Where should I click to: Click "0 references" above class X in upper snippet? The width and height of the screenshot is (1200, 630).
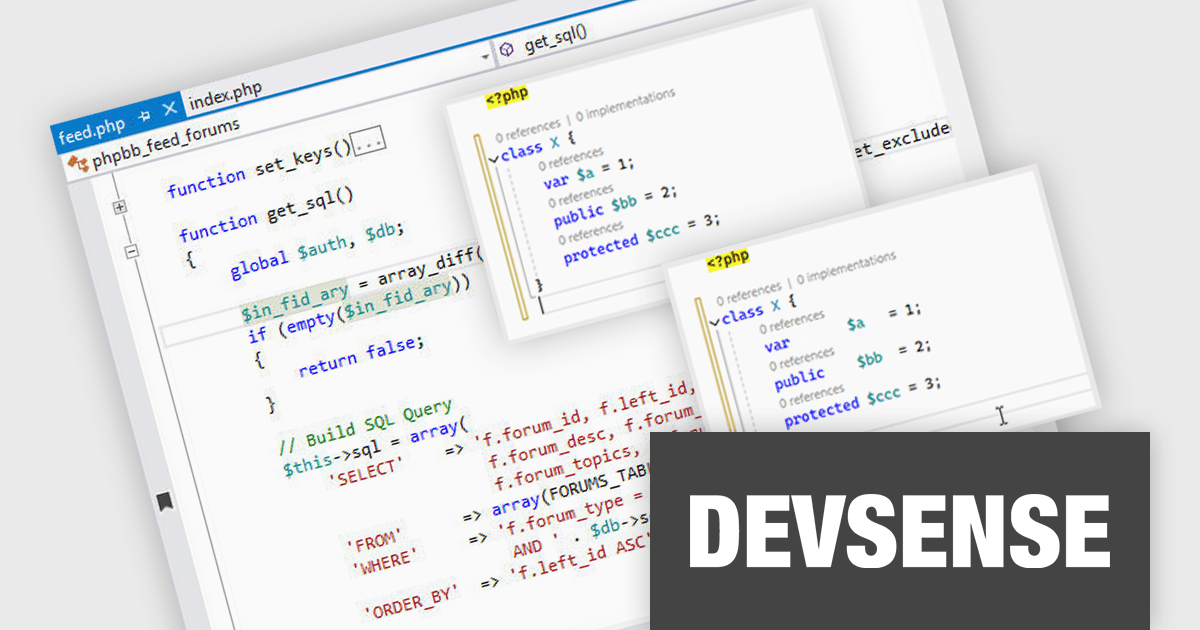526,131
